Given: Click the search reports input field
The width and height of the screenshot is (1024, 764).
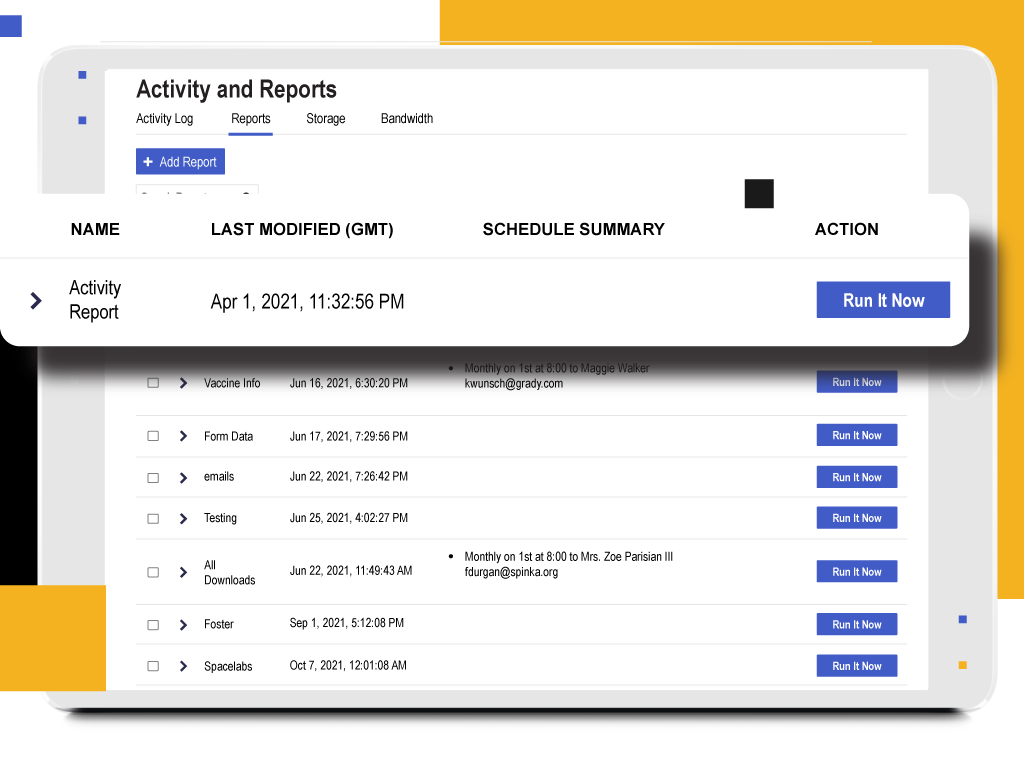Looking at the screenshot, I should click(x=190, y=190).
